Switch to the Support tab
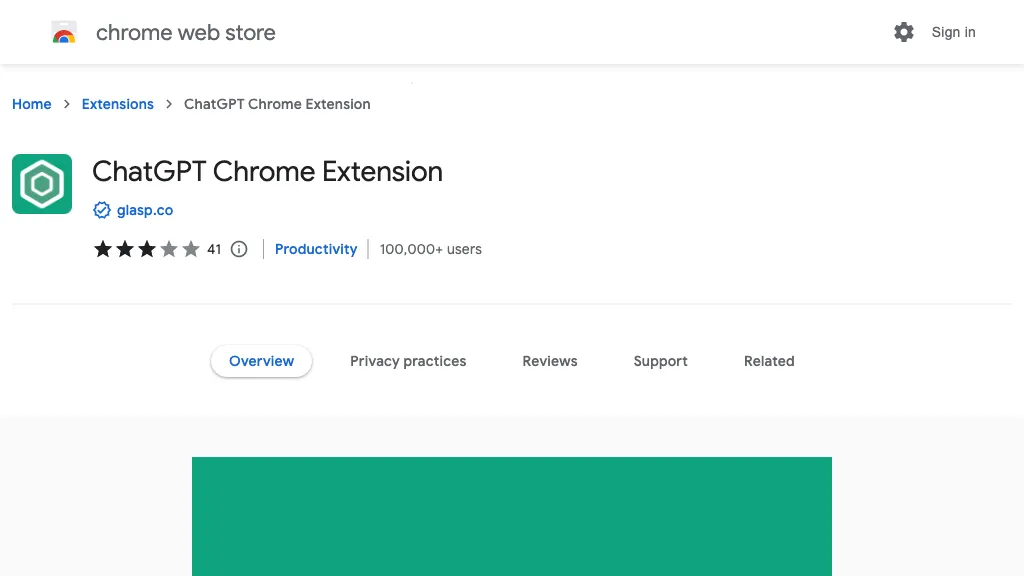The image size is (1024, 576). pos(660,361)
